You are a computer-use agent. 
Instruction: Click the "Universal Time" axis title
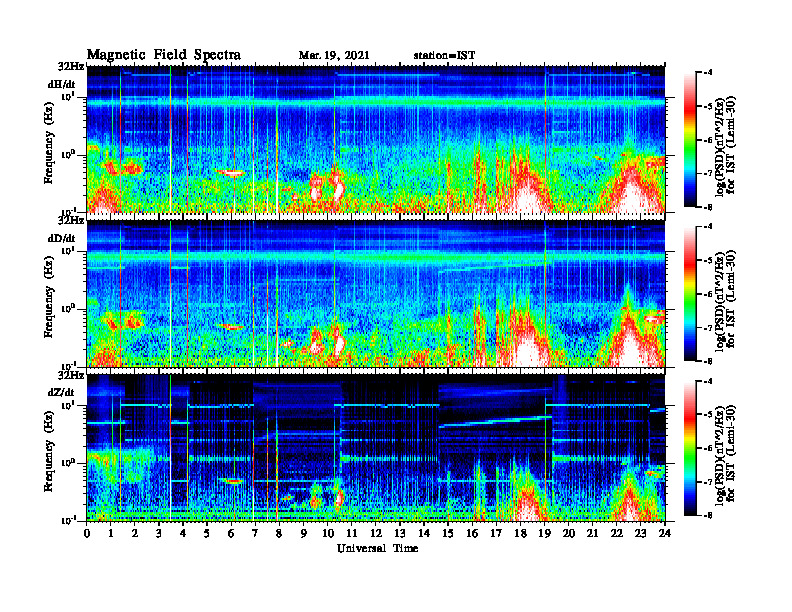coord(377,548)
